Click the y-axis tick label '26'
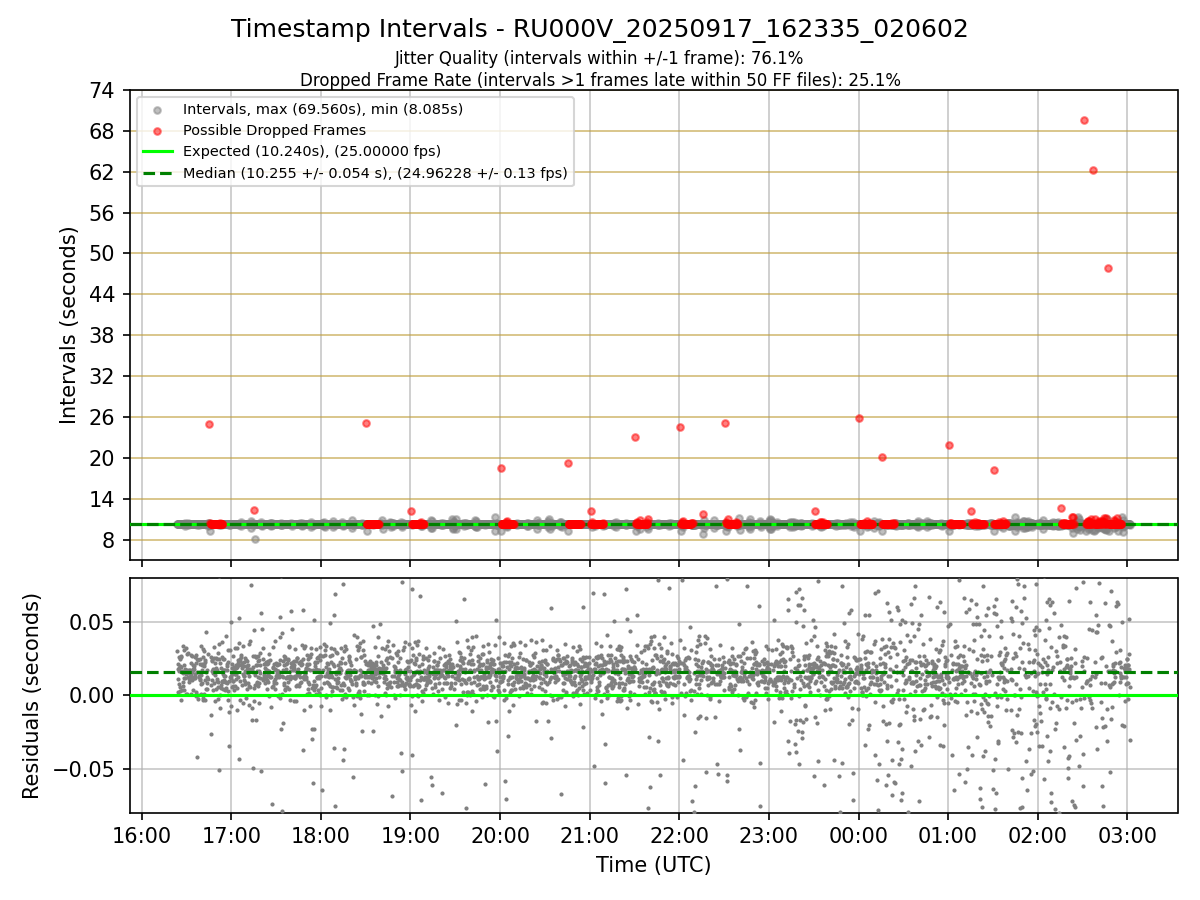The height and width of the screenshot is (900, 1200). pos(104,417)
